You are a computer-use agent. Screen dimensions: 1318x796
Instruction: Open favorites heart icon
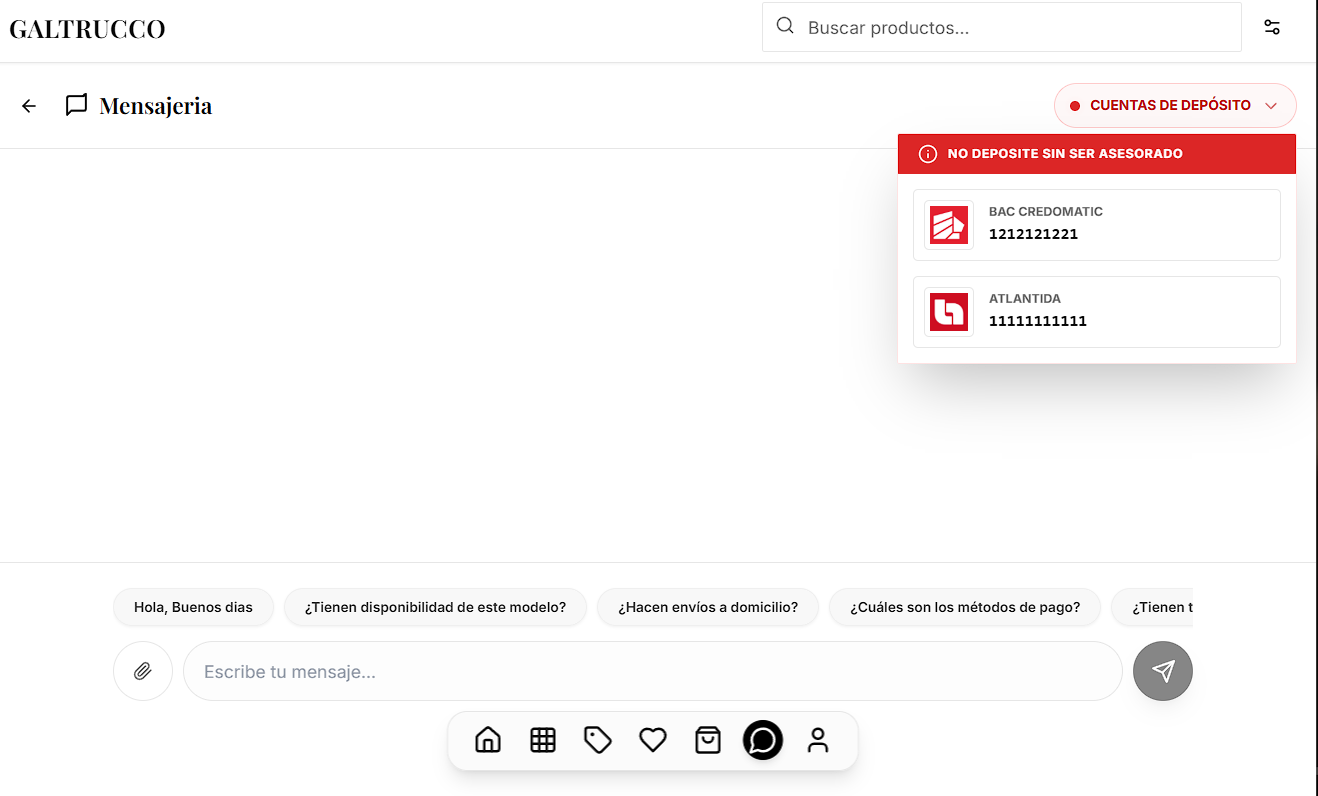click(x=653, y=740)
